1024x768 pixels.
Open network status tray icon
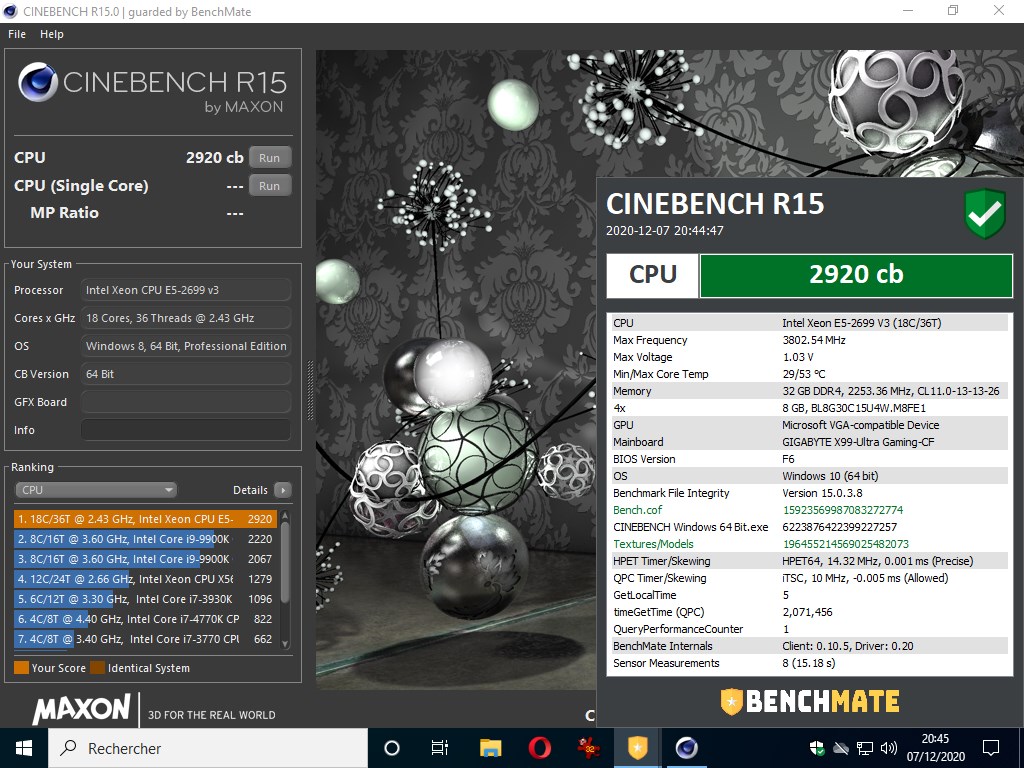coord(865,748)
